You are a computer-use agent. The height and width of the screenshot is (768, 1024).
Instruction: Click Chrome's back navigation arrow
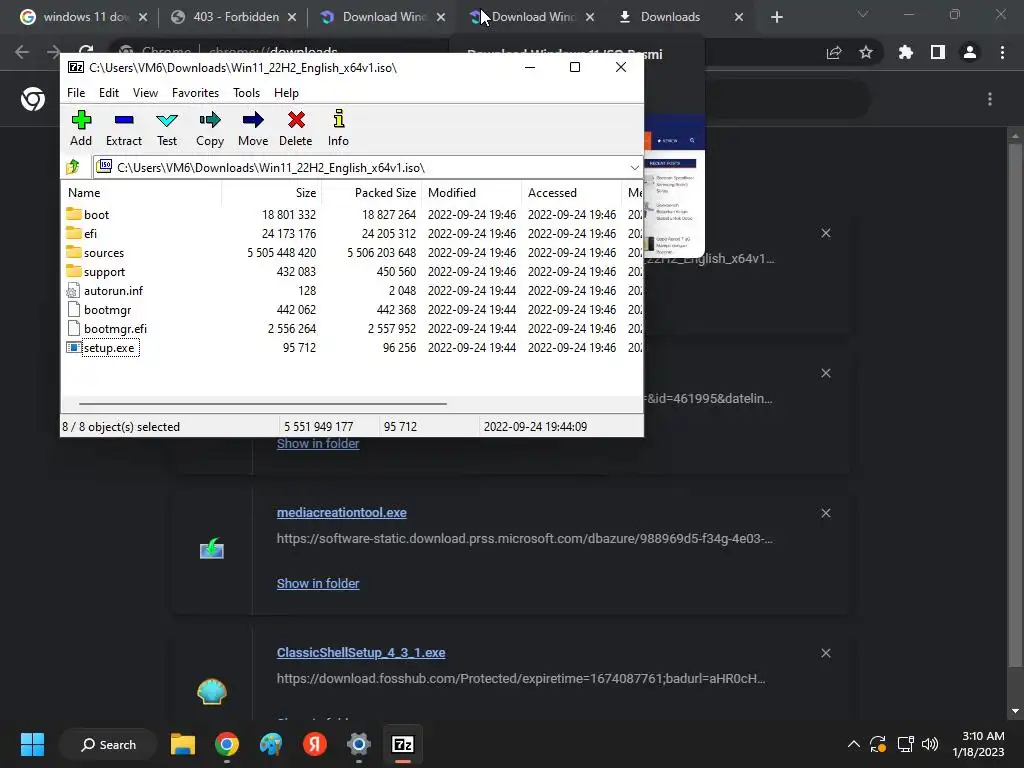[x=22, y=52]
